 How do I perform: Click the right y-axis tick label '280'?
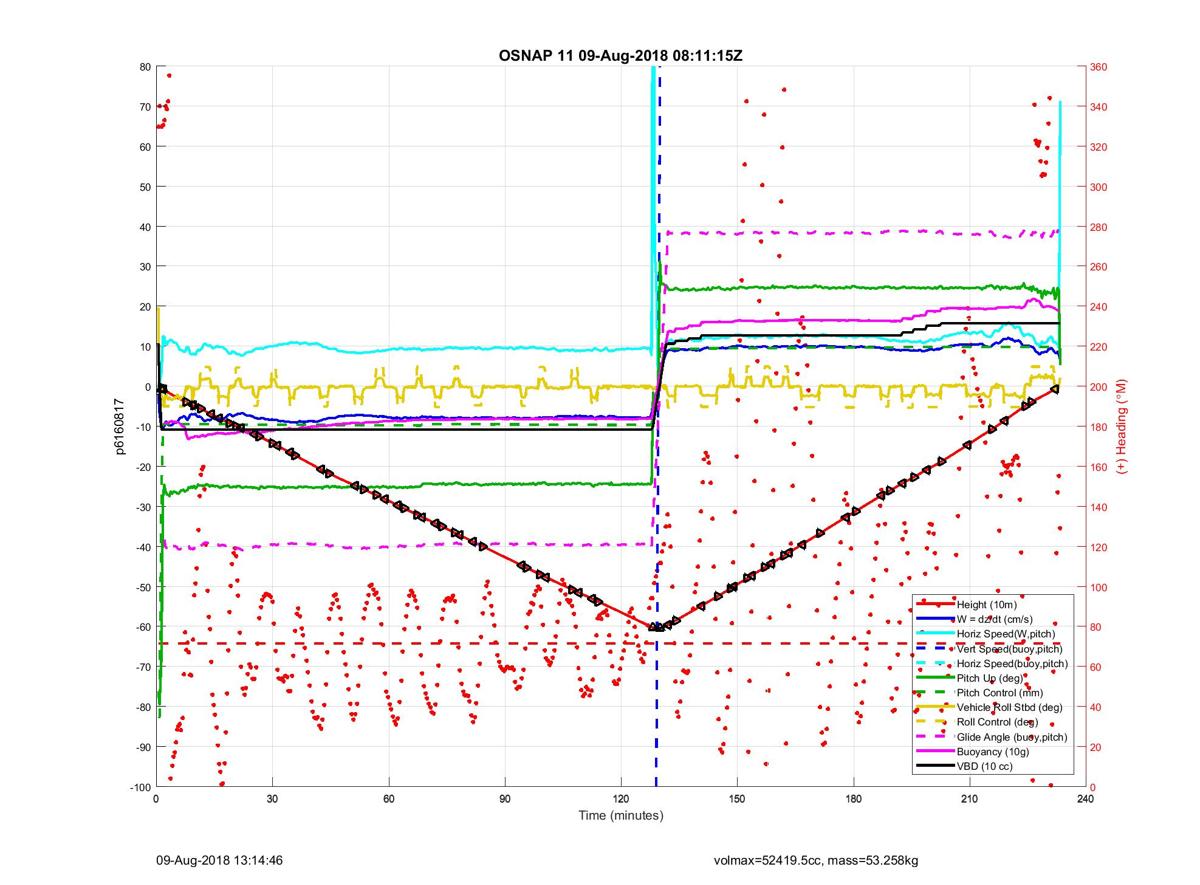[x=1100, y=227]
